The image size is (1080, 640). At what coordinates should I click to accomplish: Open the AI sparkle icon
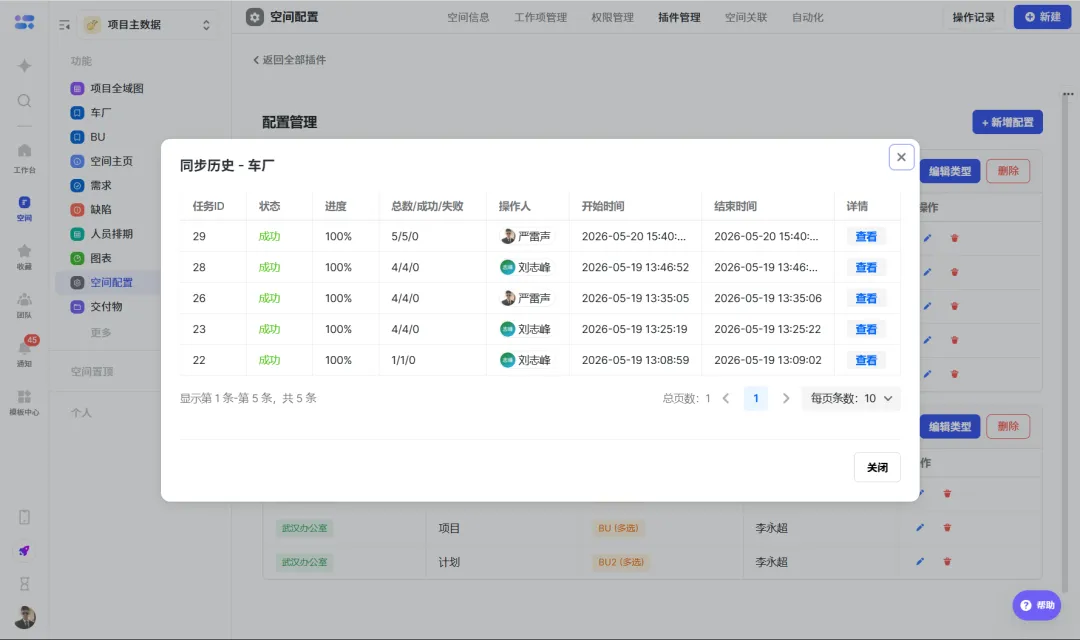tap(24, 65)
